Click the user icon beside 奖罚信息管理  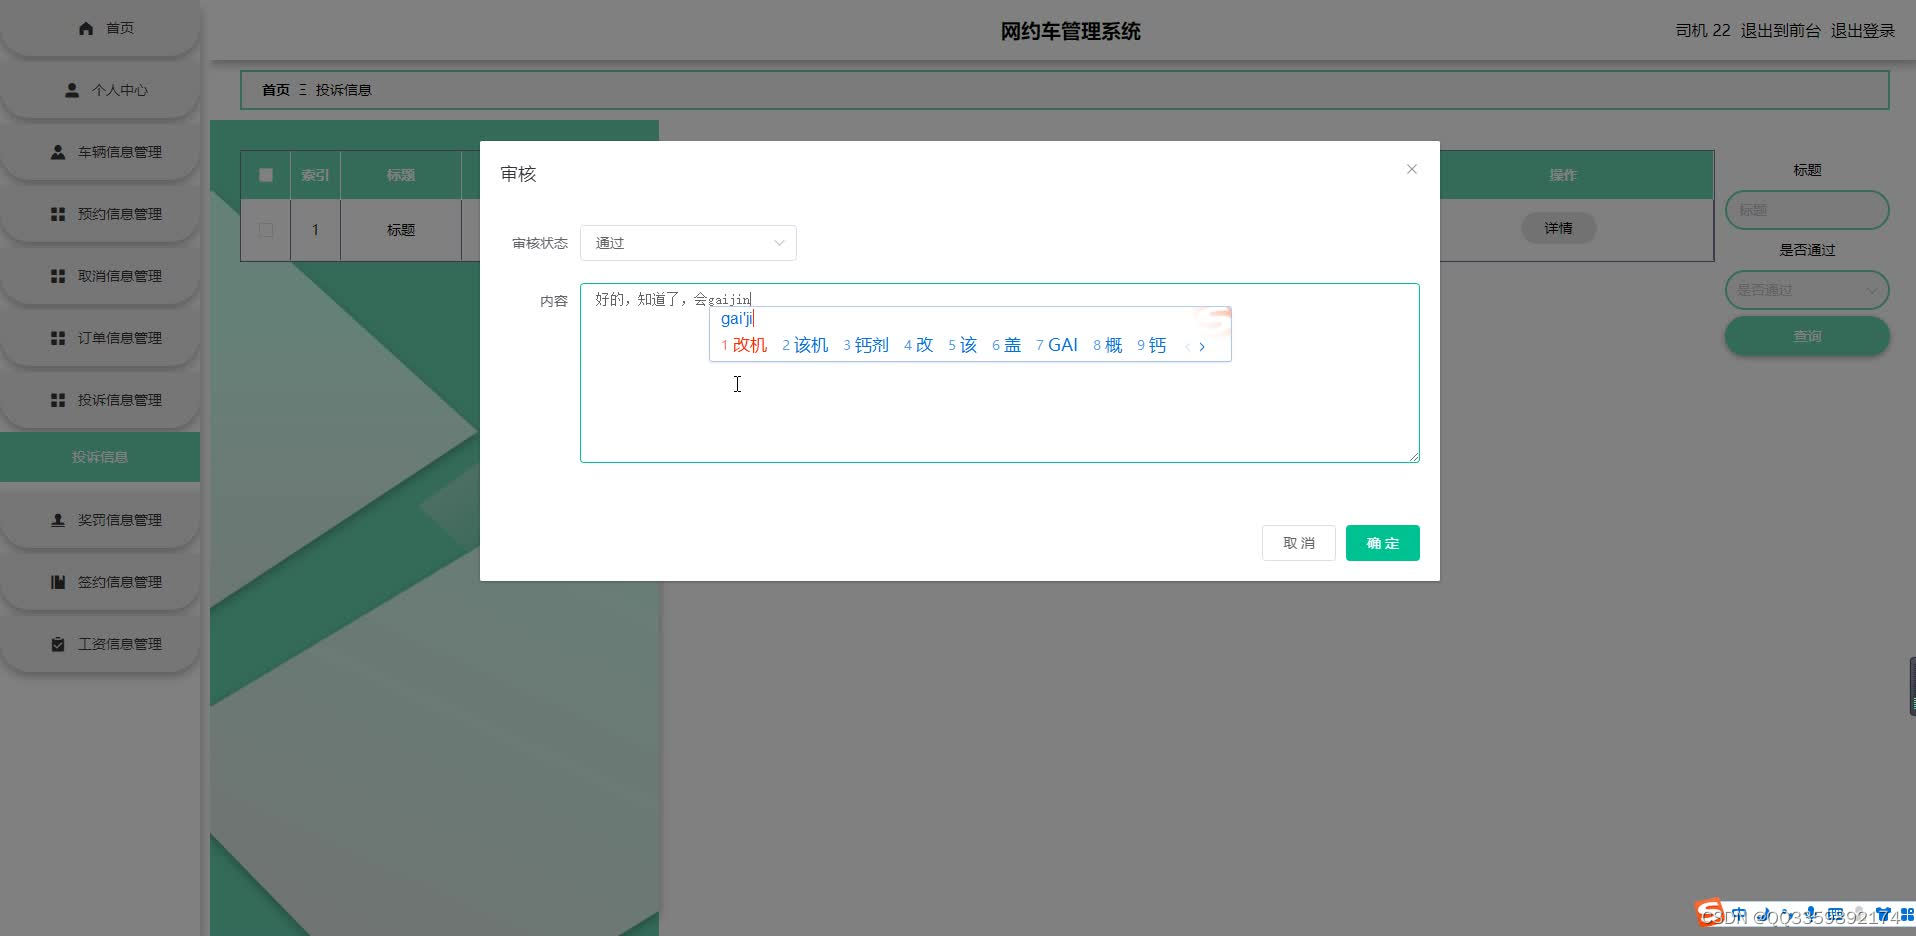[x=58, y=520]
